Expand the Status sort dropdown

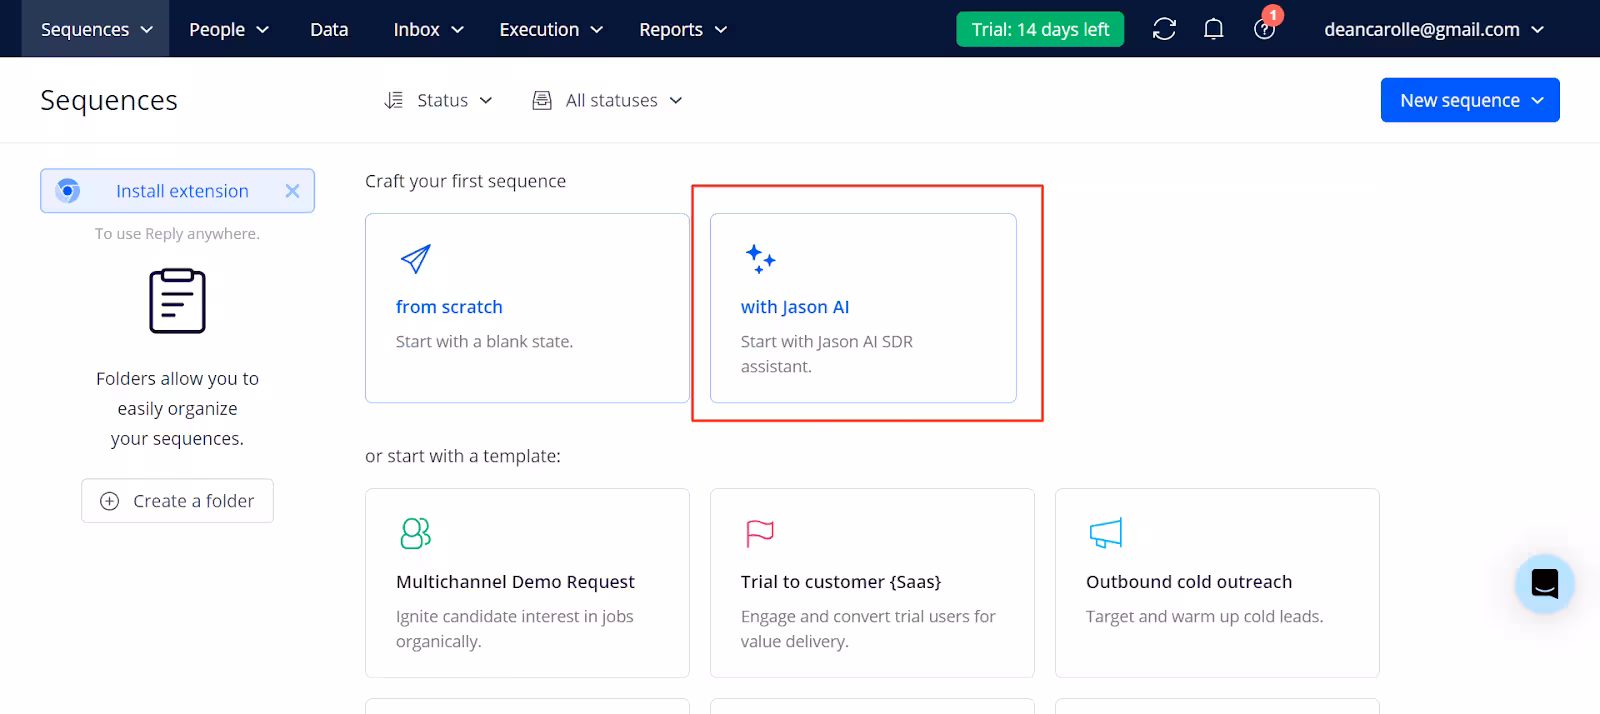(x=439, y=100)
